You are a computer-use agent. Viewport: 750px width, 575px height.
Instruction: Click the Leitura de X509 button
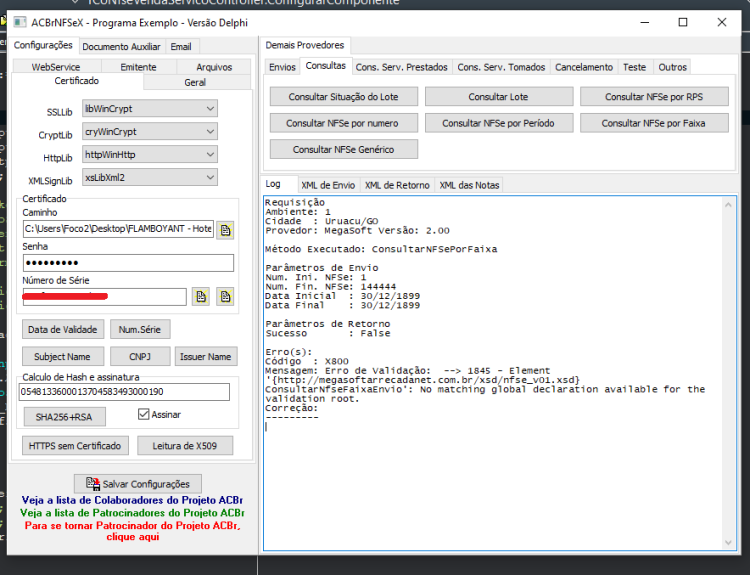pyautogui.click(x=185, y=445)
